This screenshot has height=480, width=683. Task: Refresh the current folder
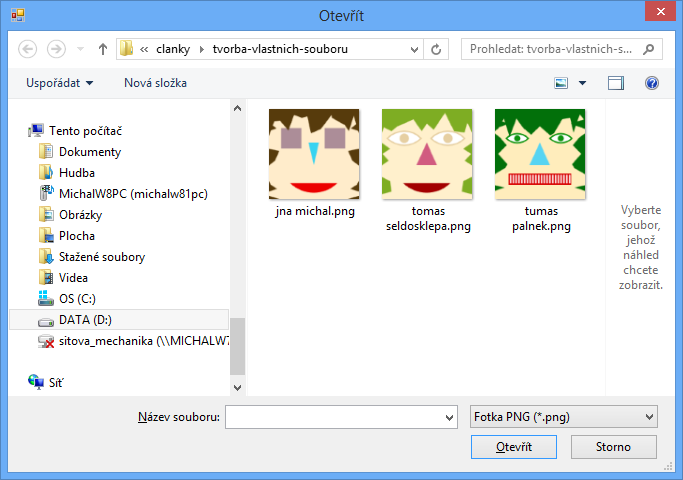click(436, 49)
